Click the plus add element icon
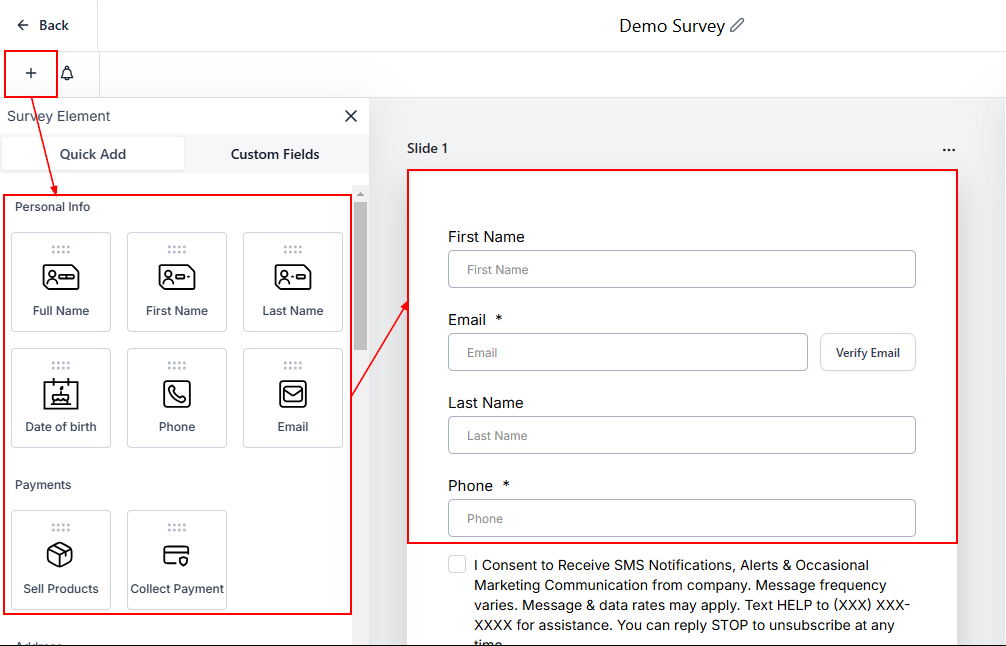 click(x=30, y=74)
